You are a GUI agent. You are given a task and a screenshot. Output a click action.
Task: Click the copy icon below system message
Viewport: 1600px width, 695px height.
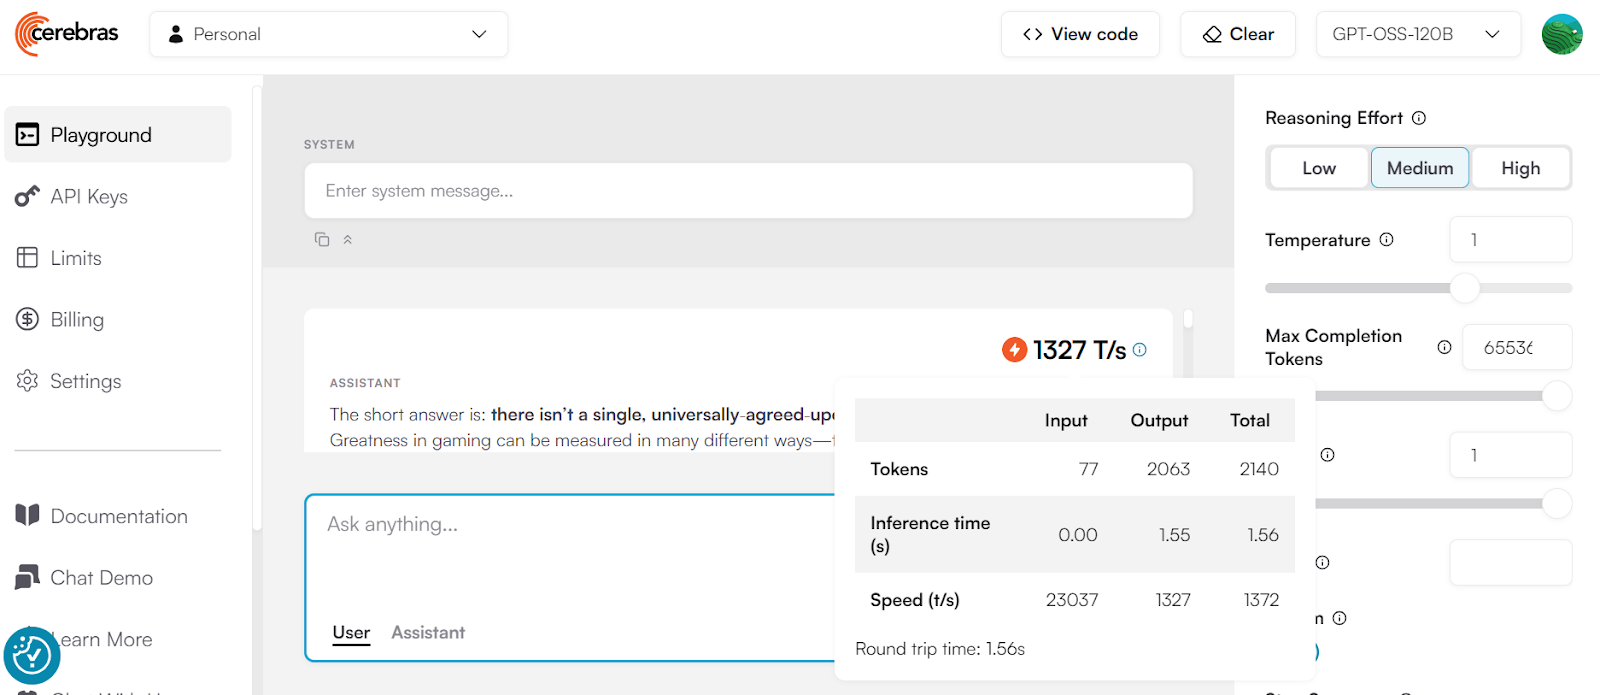click(x=322, y=240)
